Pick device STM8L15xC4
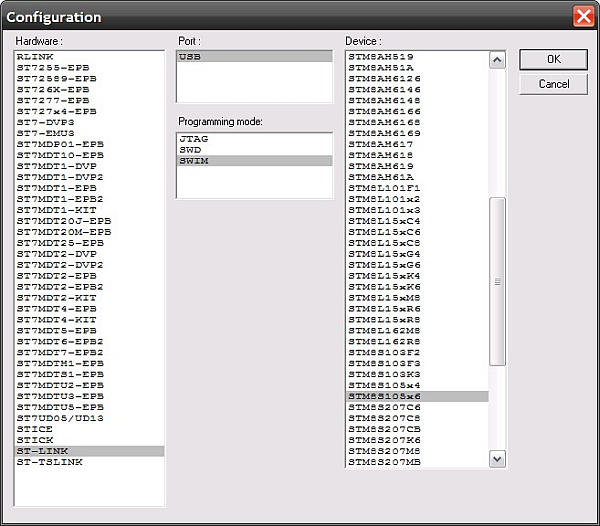The width and height of the screenshot is (600, 526). 417,221
